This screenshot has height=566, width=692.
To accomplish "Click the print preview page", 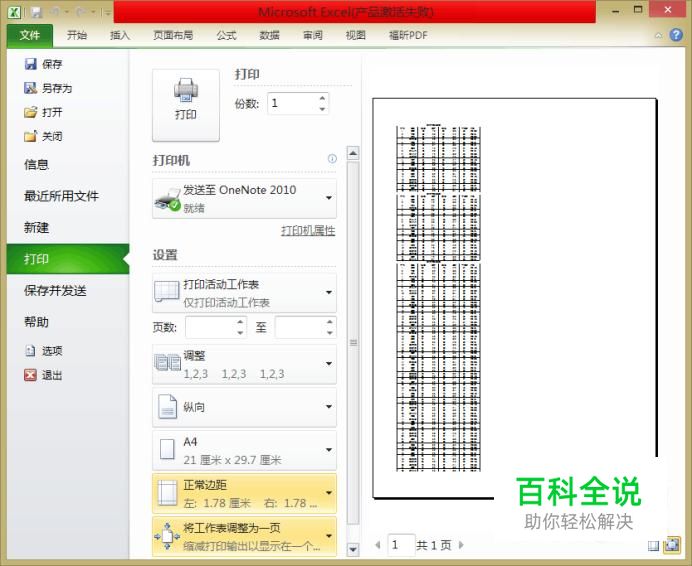I will coord(515,298).
